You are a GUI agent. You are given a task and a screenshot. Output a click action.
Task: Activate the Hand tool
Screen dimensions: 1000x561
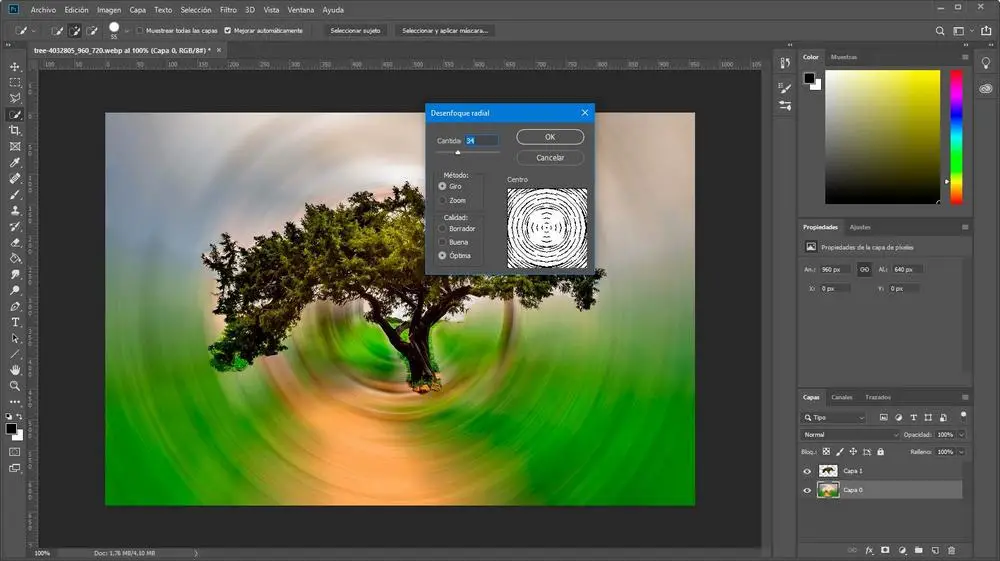point(15,370)
